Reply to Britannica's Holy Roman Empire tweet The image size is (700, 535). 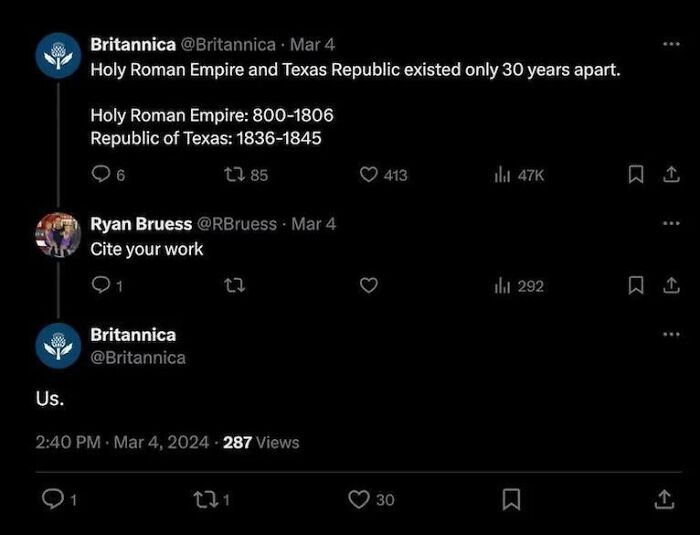pos(101,175)
